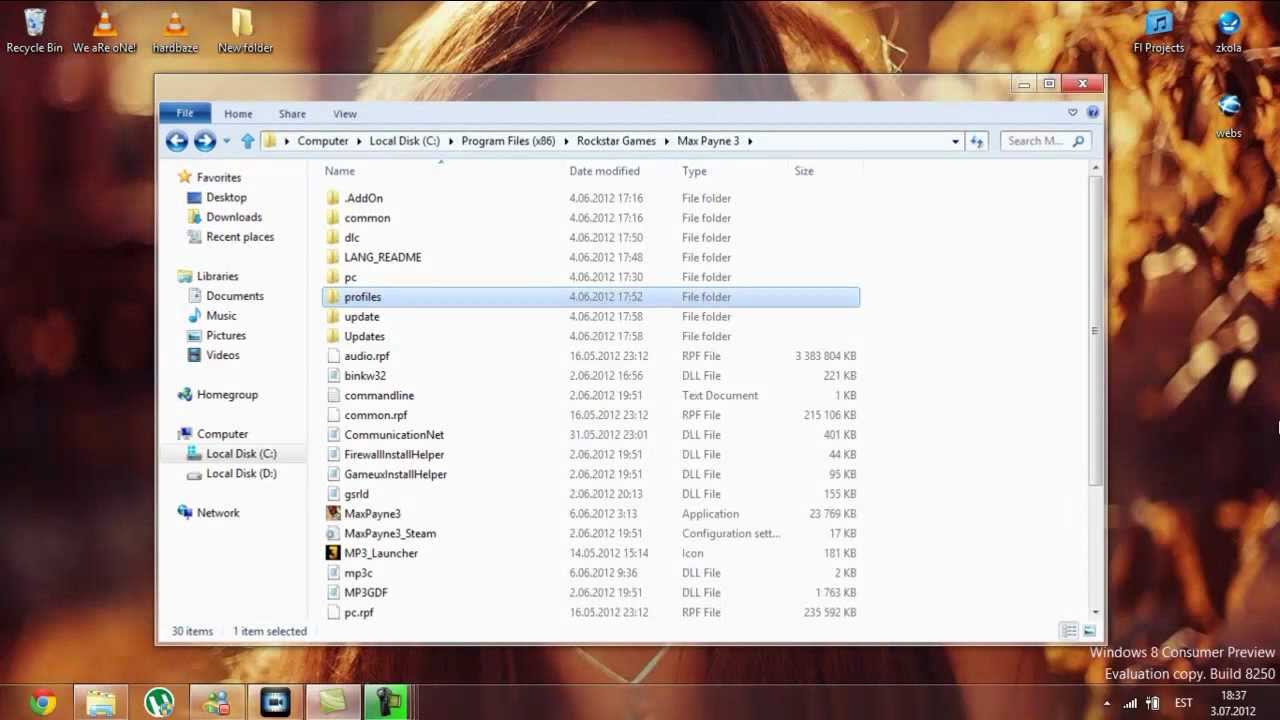The width and height of the screenshot is (1280, 720).
Task: Click the EST input language indicator
Action: pos(1184,703)
